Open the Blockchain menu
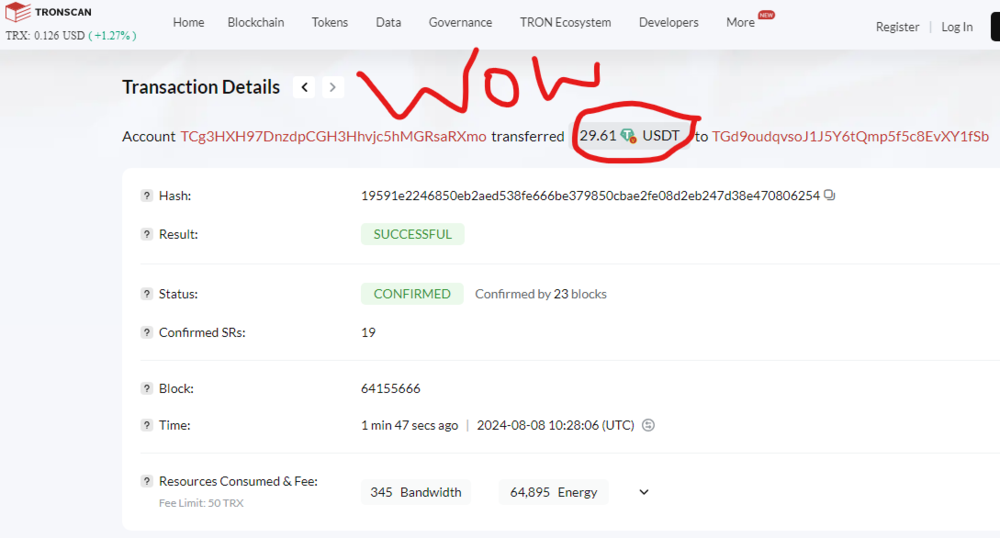The width and height of the screenshot is (1000, 538). pyautogui.click(x=256, y=22)
